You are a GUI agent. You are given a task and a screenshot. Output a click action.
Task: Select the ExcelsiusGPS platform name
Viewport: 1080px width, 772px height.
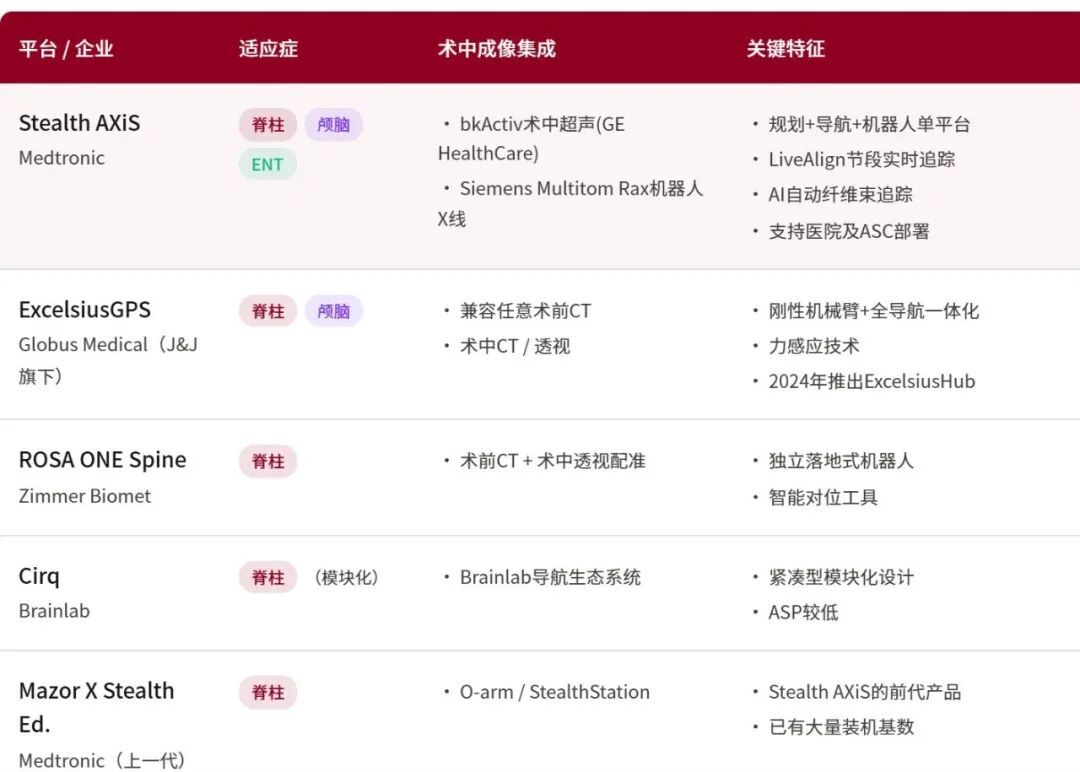coord(84,309)
